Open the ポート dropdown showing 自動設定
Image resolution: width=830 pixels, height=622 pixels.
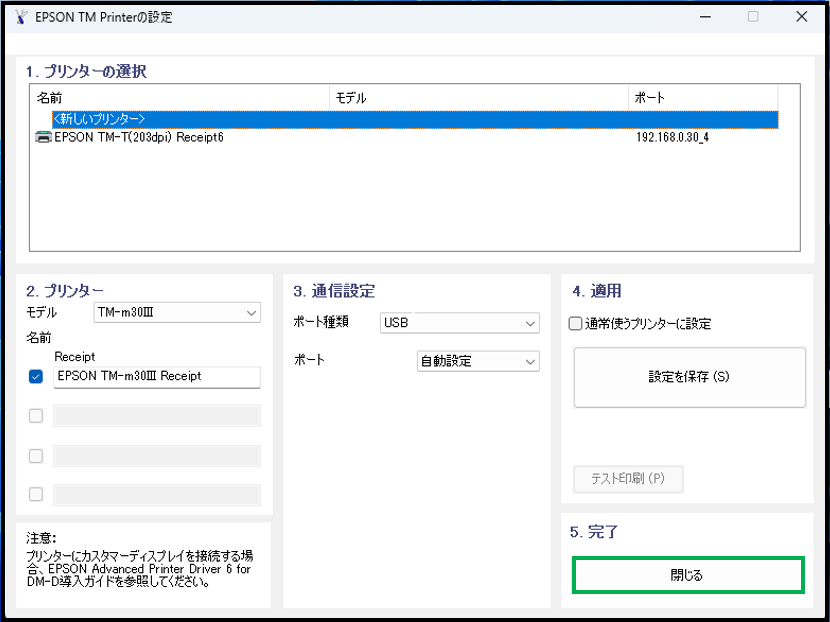tap(477, 361)
